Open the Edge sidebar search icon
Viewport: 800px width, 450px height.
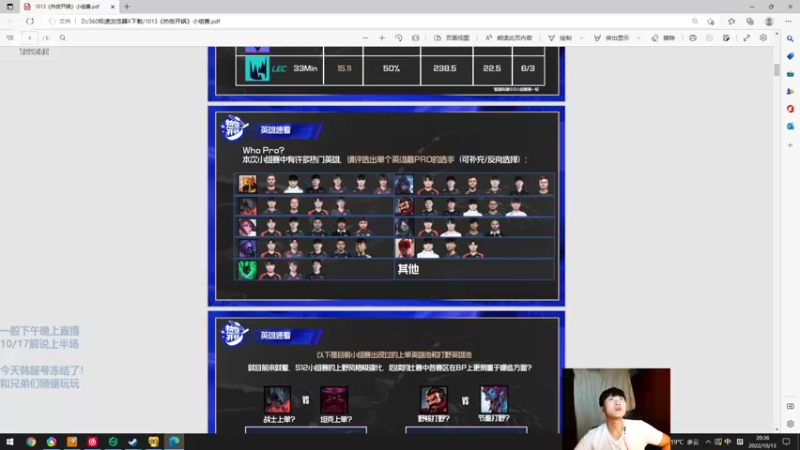click(x=790, y=39)
